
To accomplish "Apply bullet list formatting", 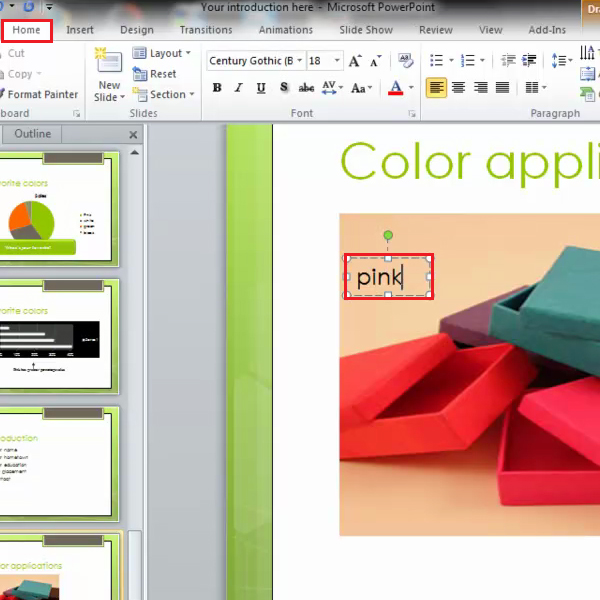I will 436,60.
